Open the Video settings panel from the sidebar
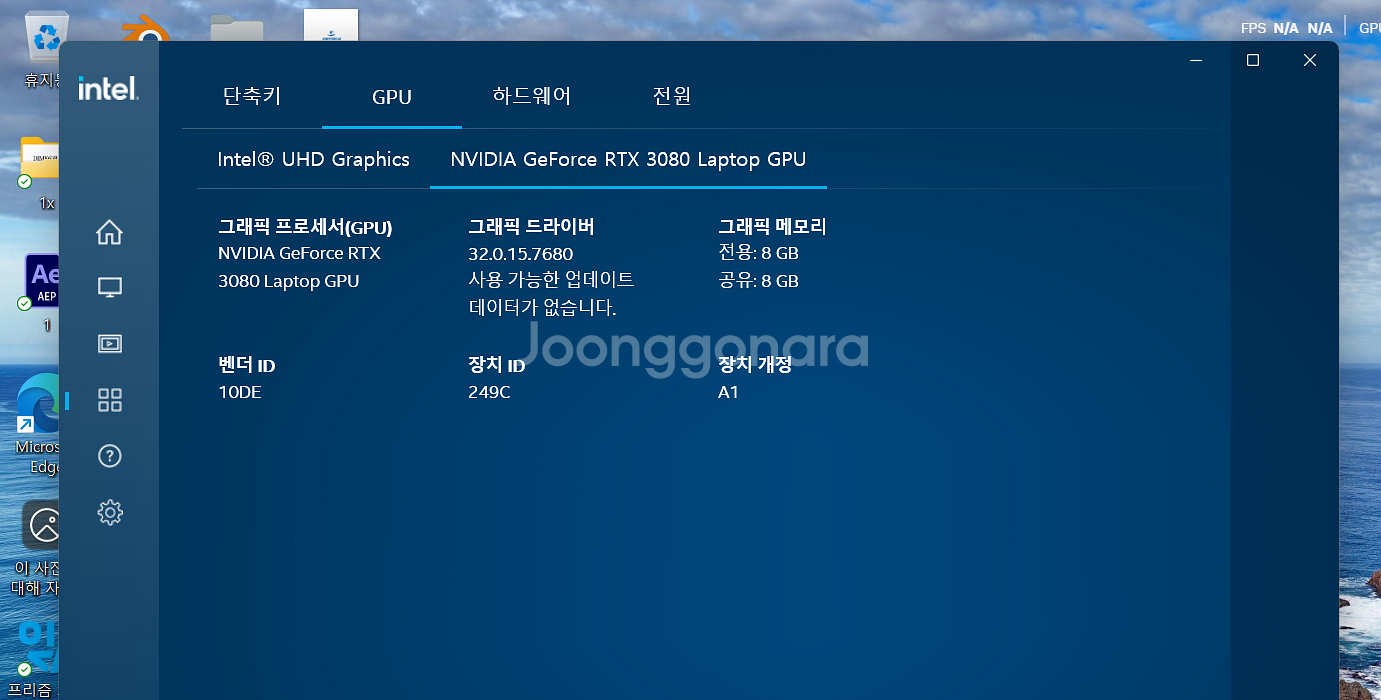Viewport: 1381px width, 700px height. click(x=109, y=343)
